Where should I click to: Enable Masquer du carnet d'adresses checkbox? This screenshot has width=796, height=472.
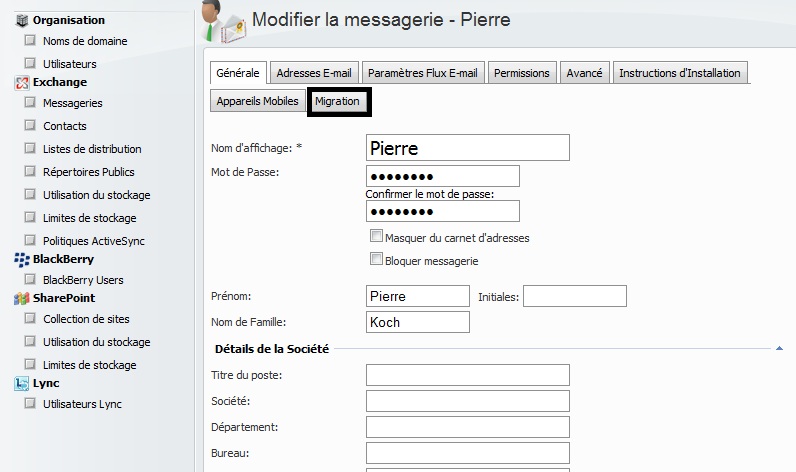pos(377,237)
